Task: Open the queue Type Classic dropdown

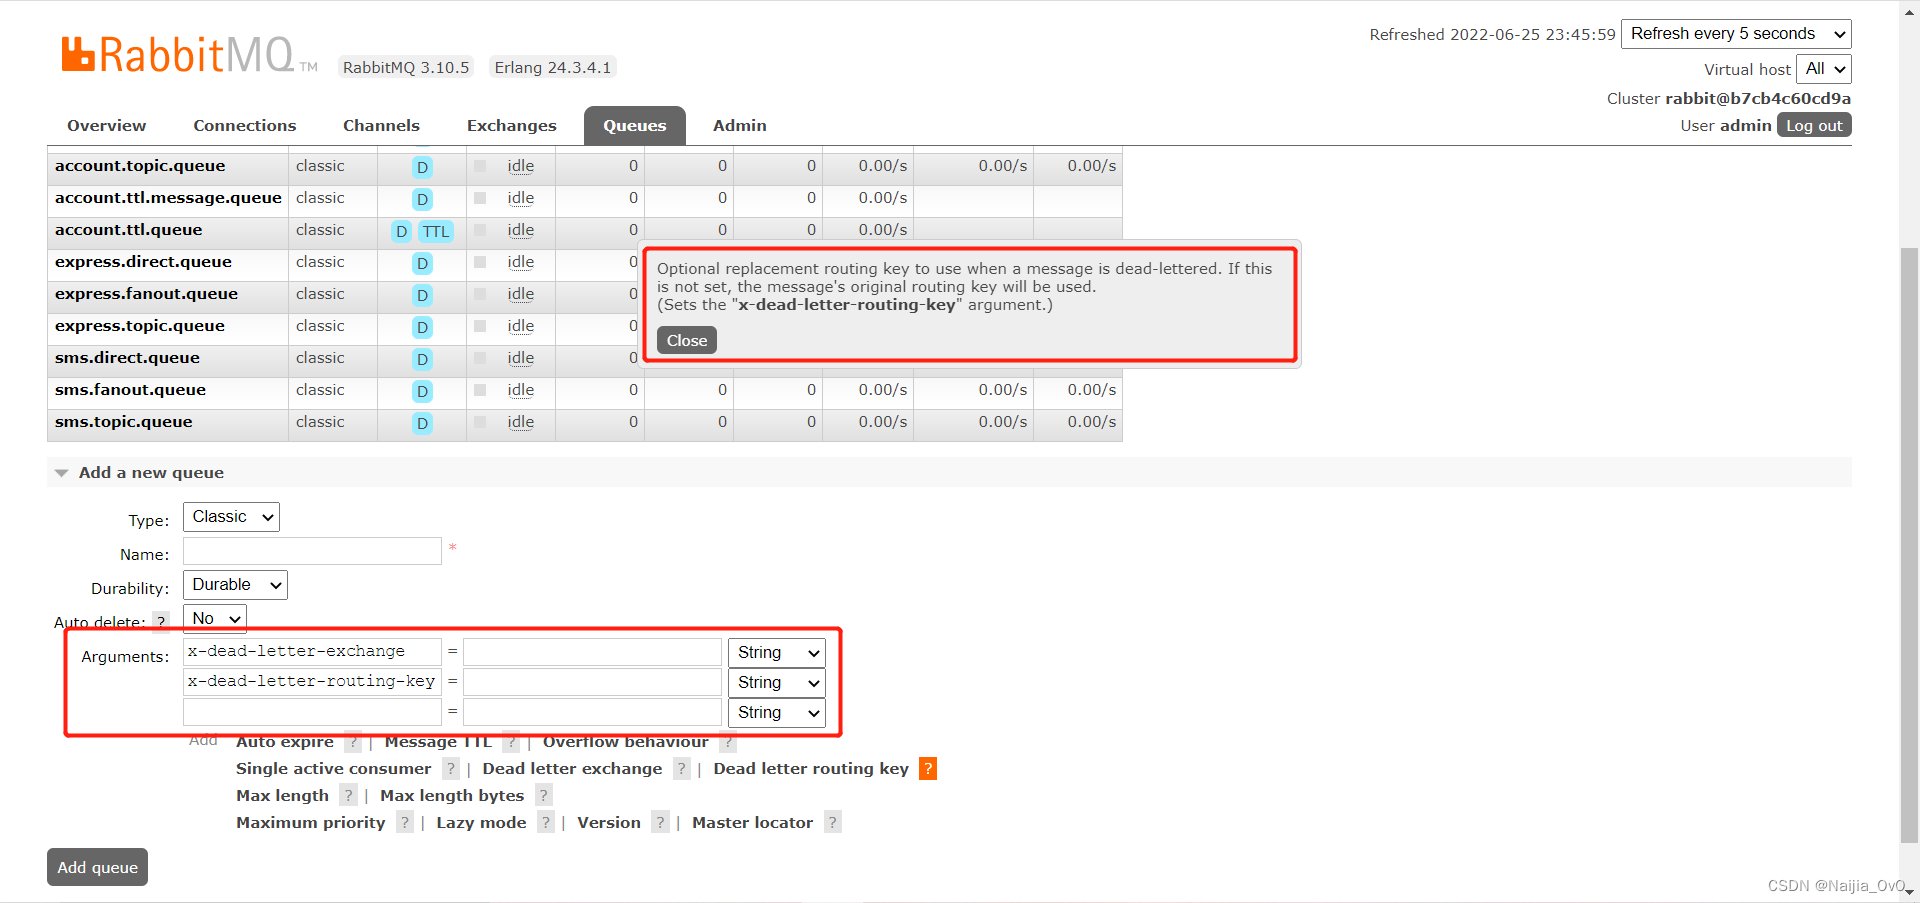Action: coord(231,517)
